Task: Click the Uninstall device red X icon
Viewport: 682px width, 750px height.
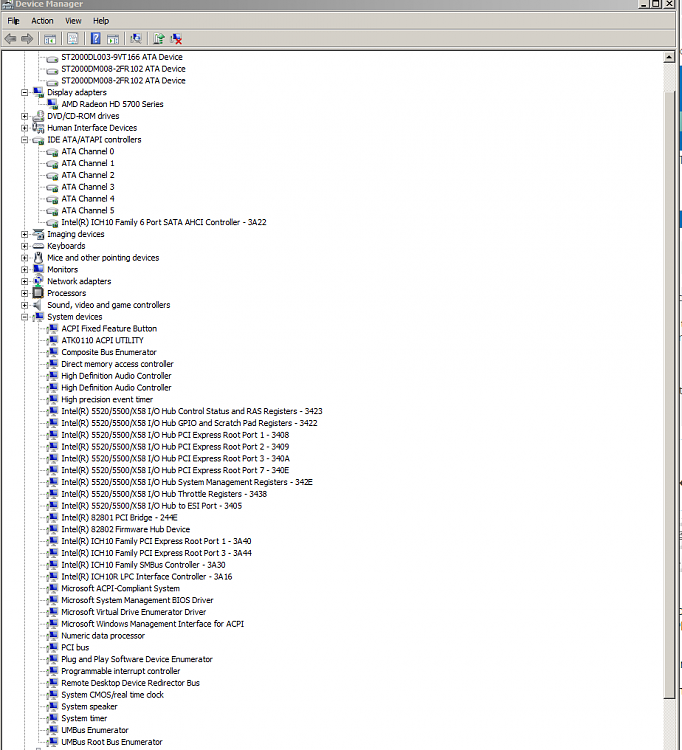Action: [176, 39]
